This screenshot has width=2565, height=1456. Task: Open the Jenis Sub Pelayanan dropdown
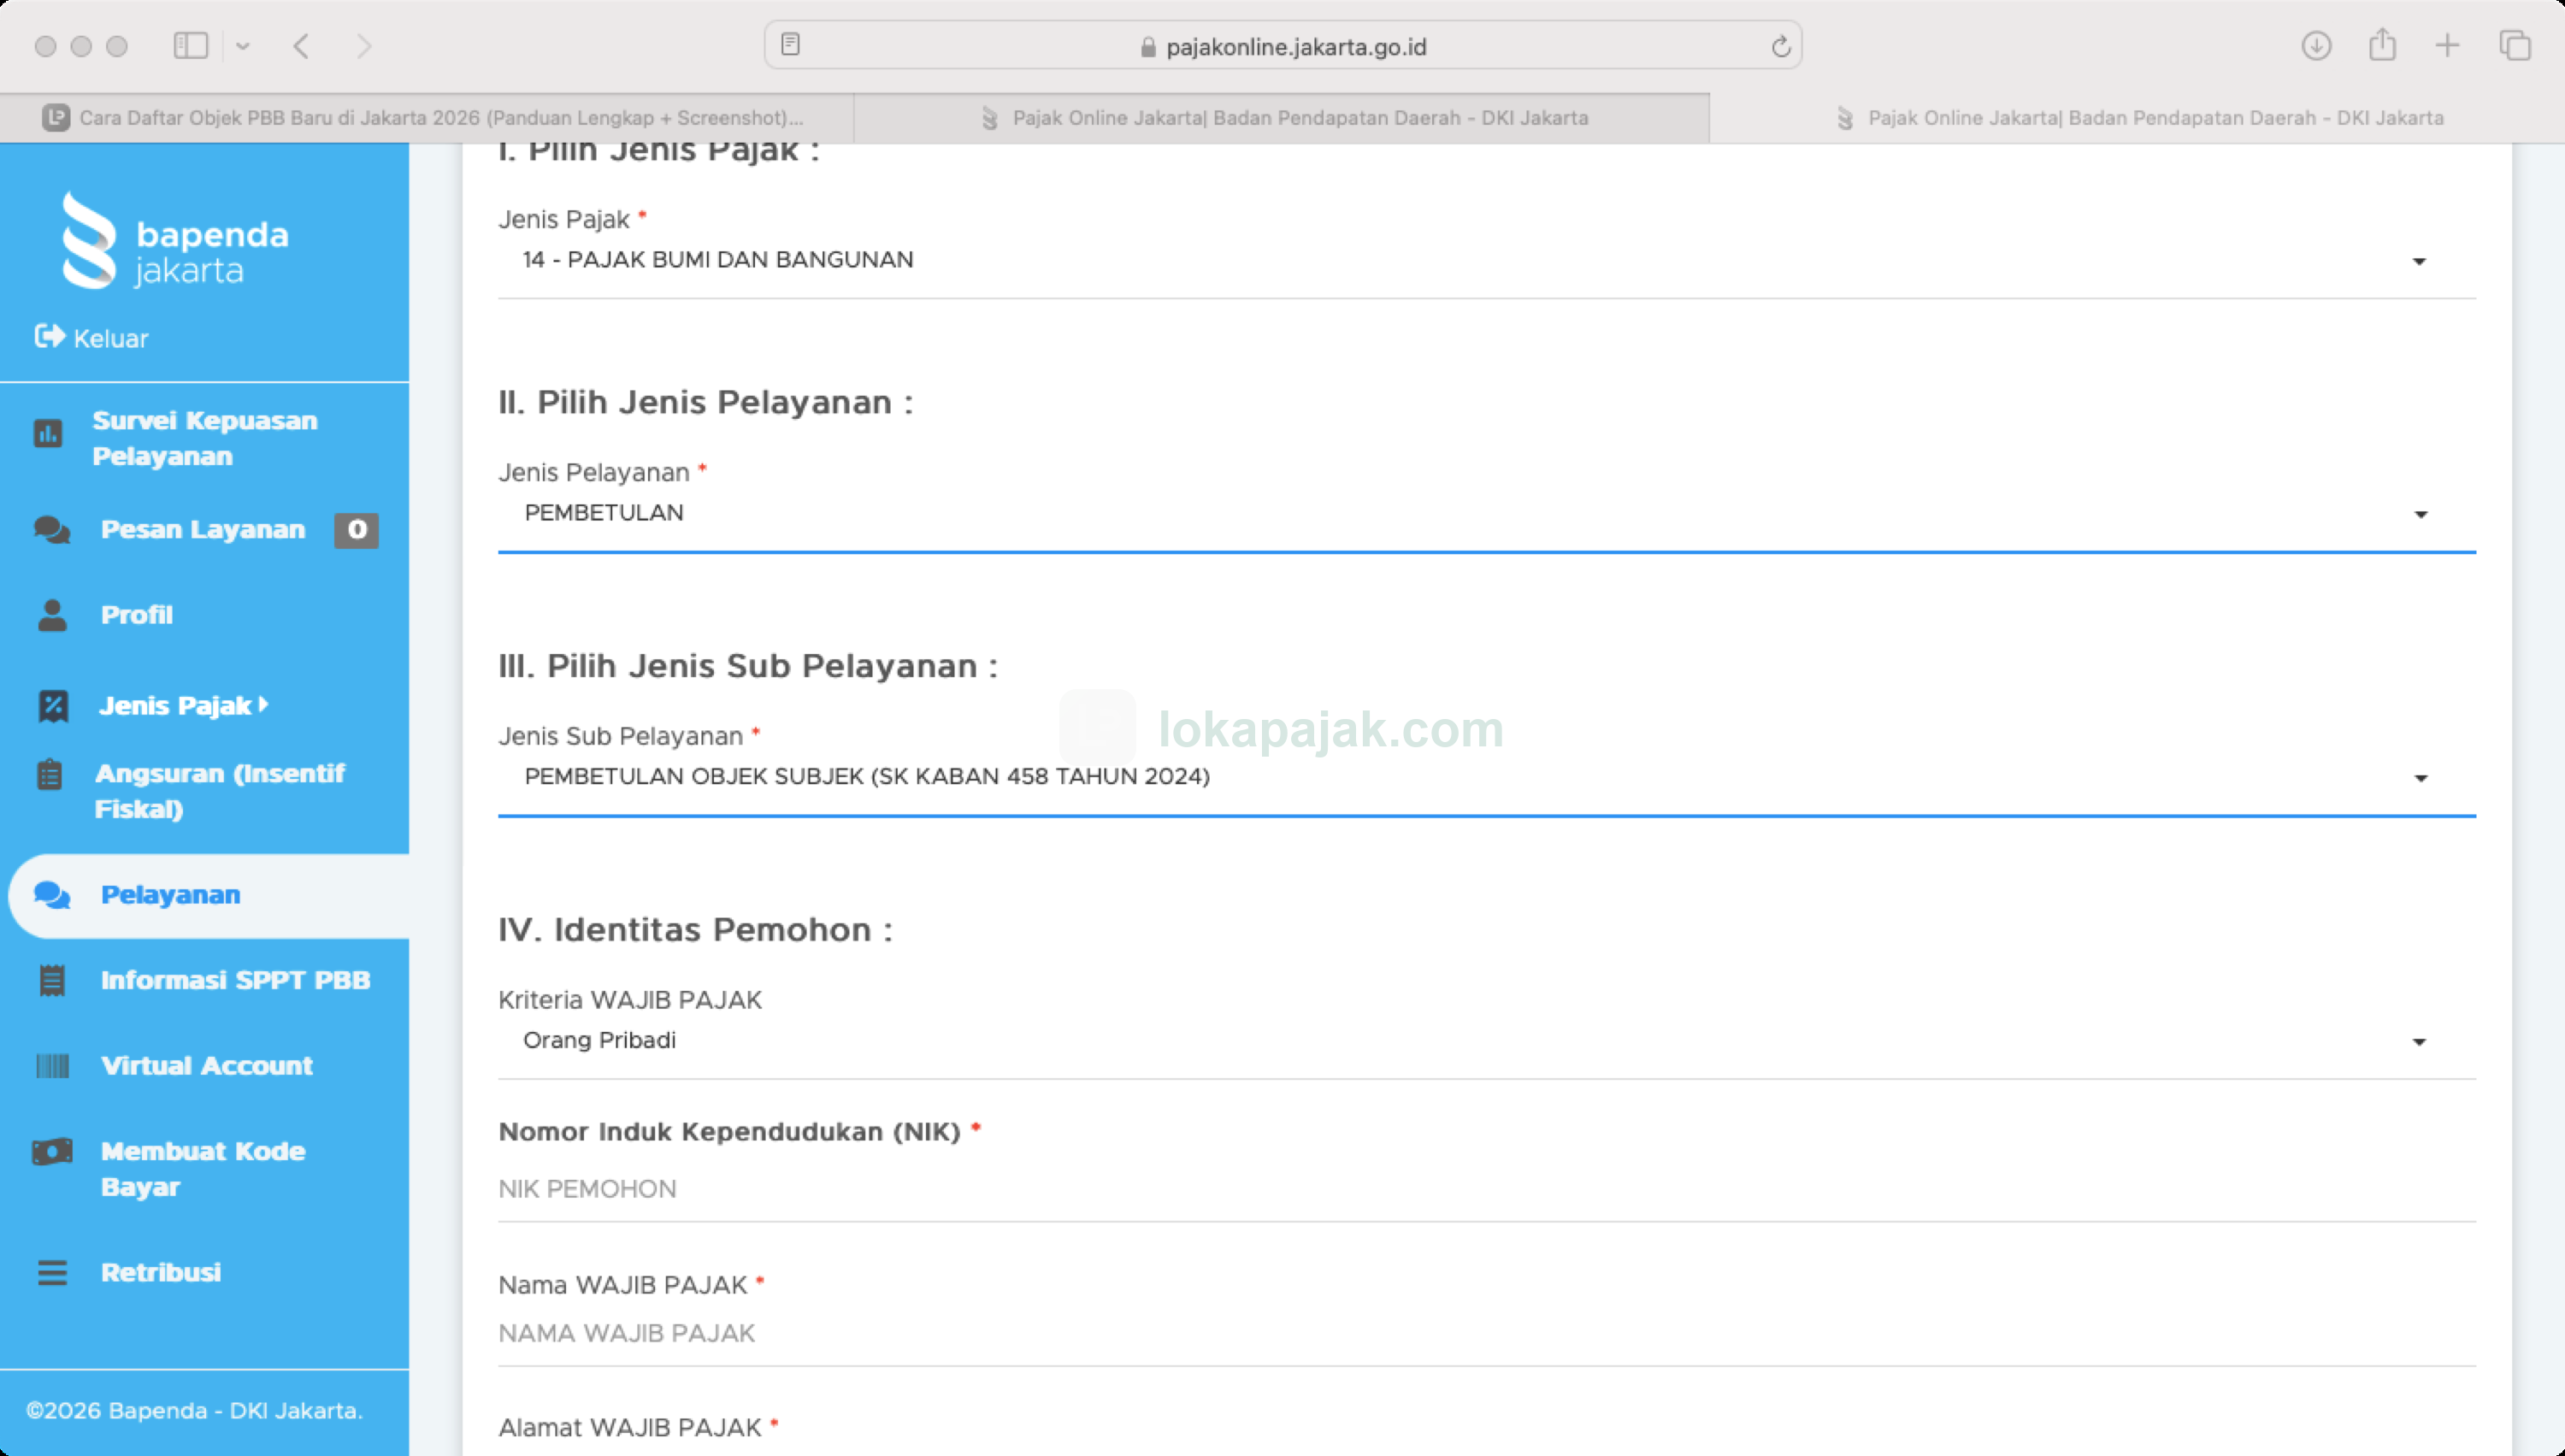(1486, 777)
